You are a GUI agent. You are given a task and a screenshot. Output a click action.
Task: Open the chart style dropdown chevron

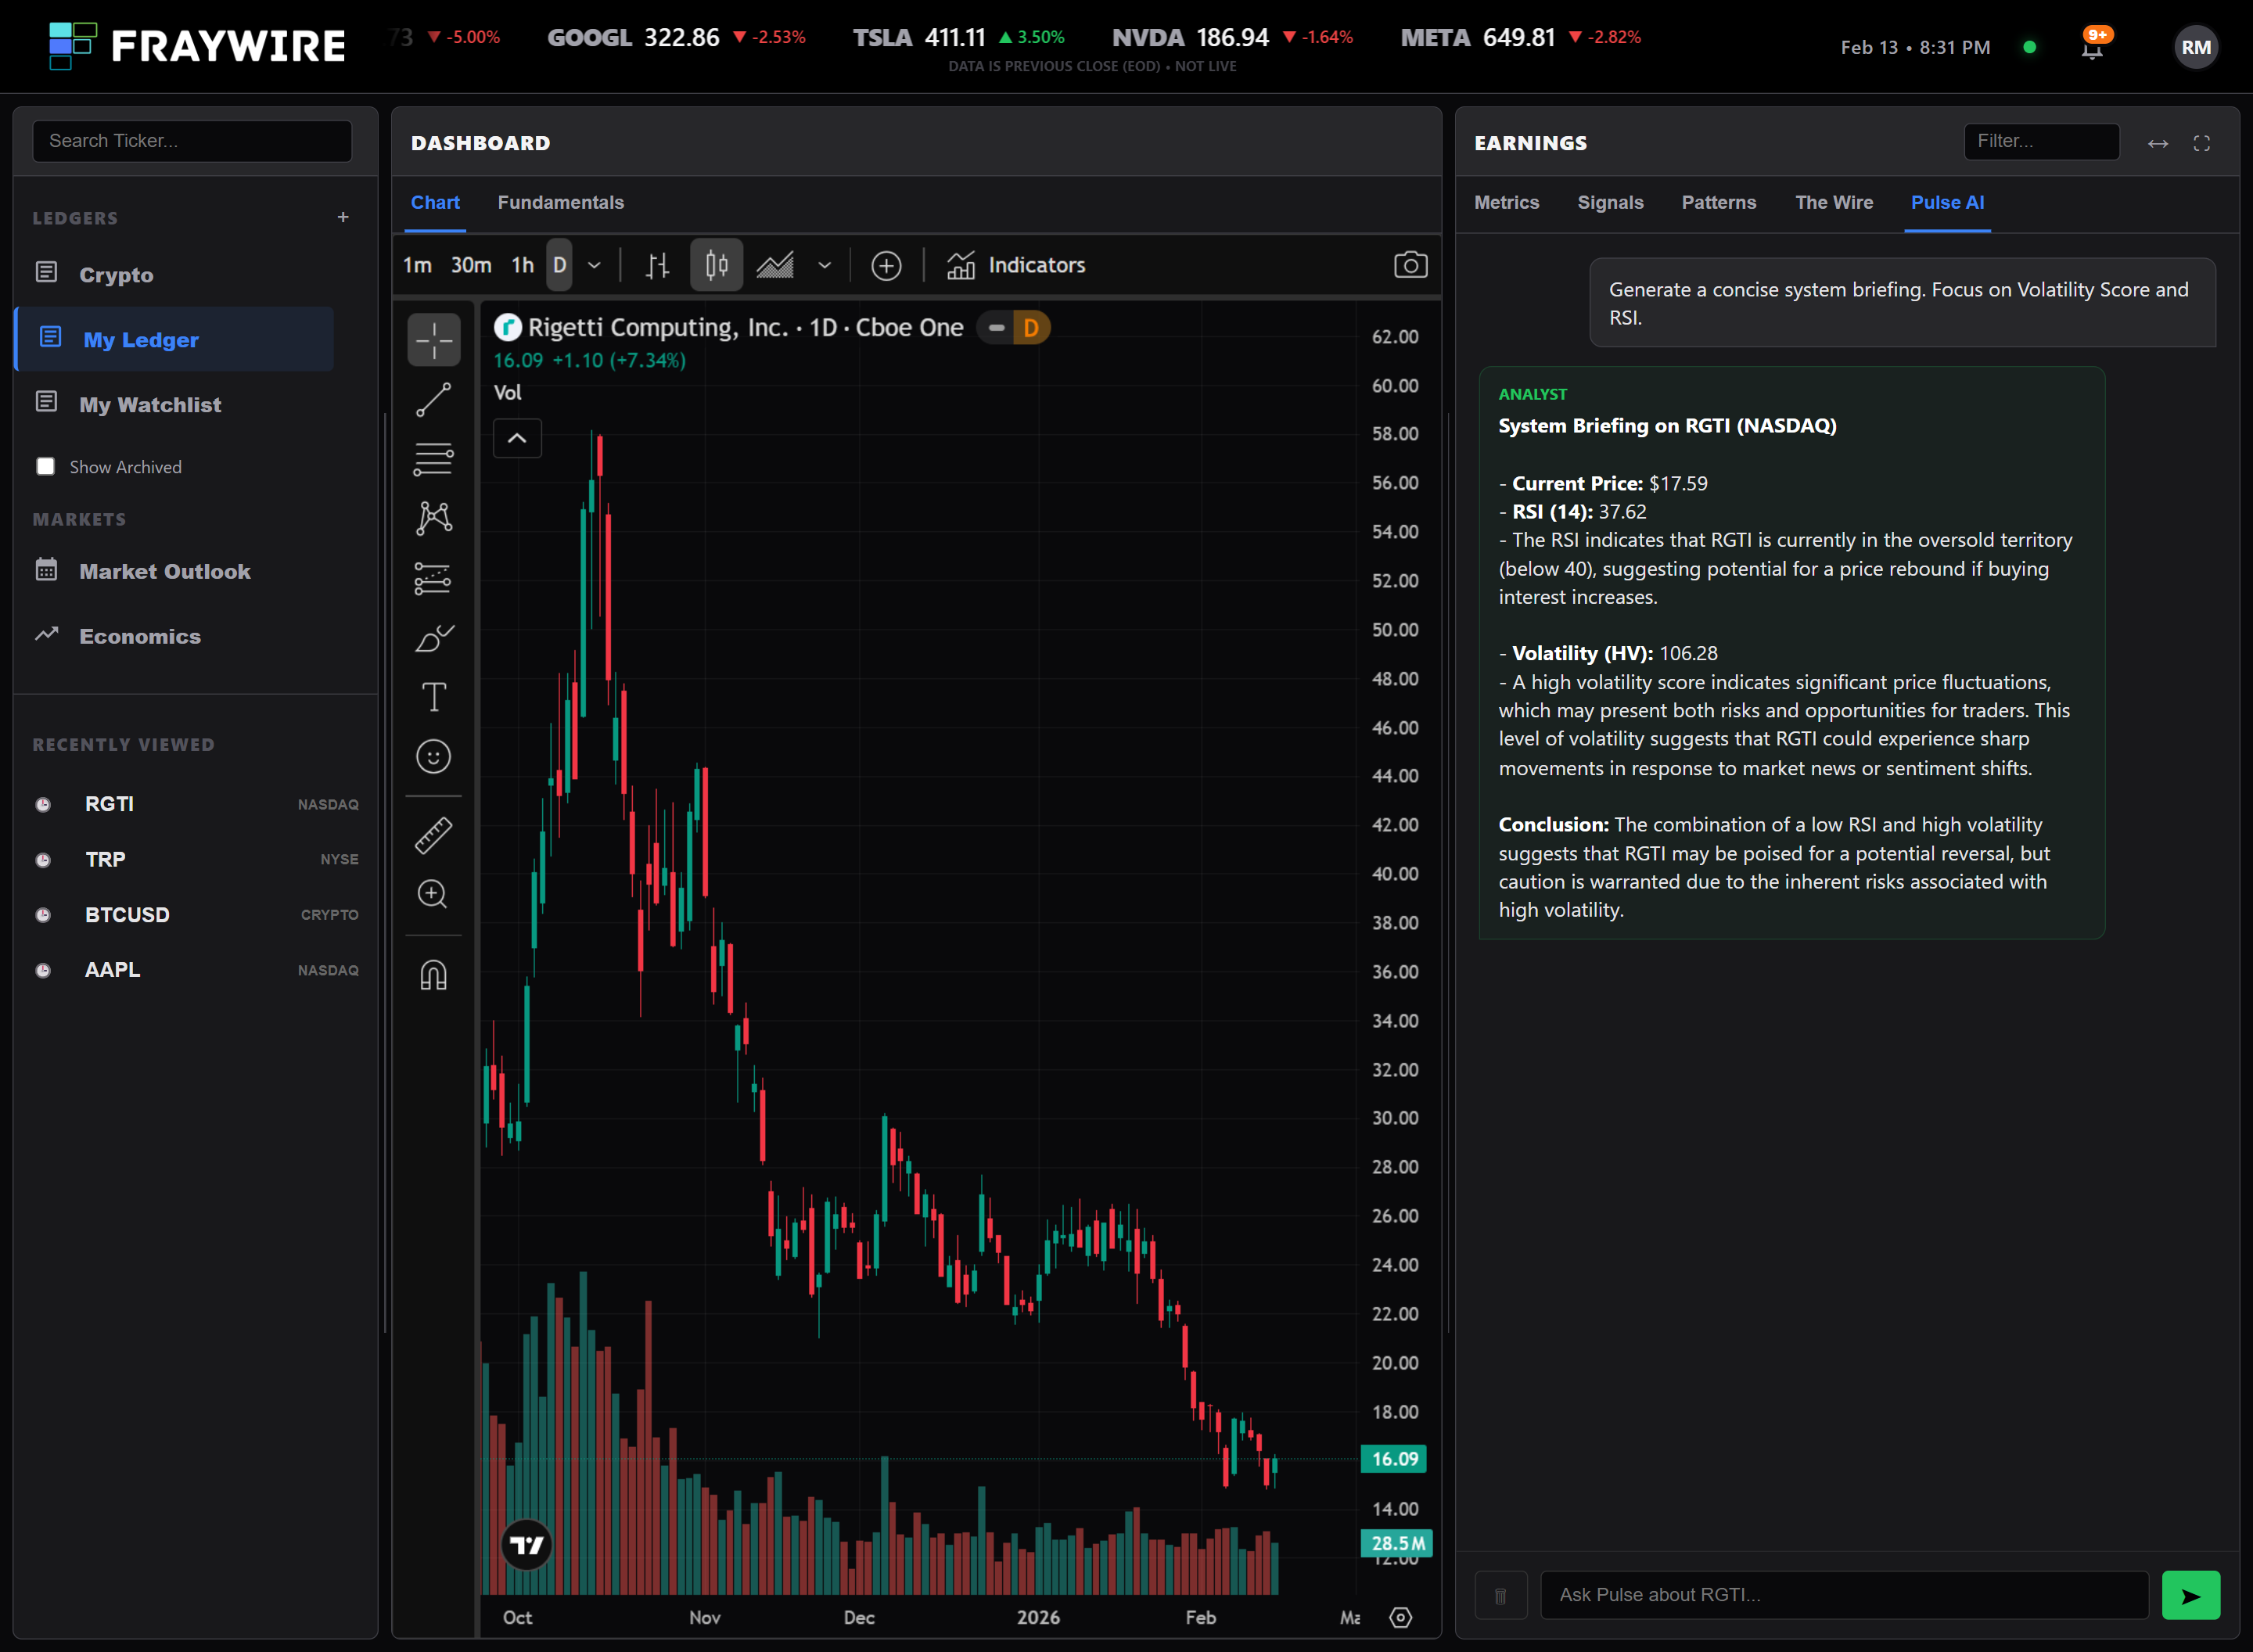[824, 265]
